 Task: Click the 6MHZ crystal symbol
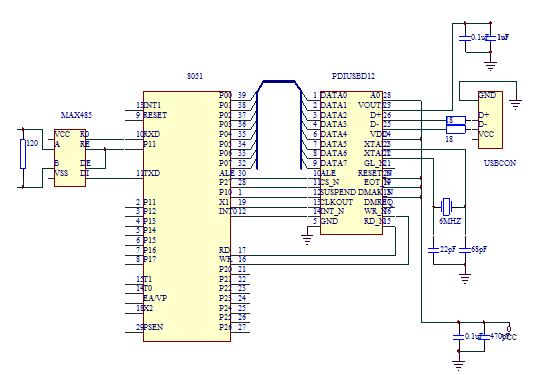[446, 207]
